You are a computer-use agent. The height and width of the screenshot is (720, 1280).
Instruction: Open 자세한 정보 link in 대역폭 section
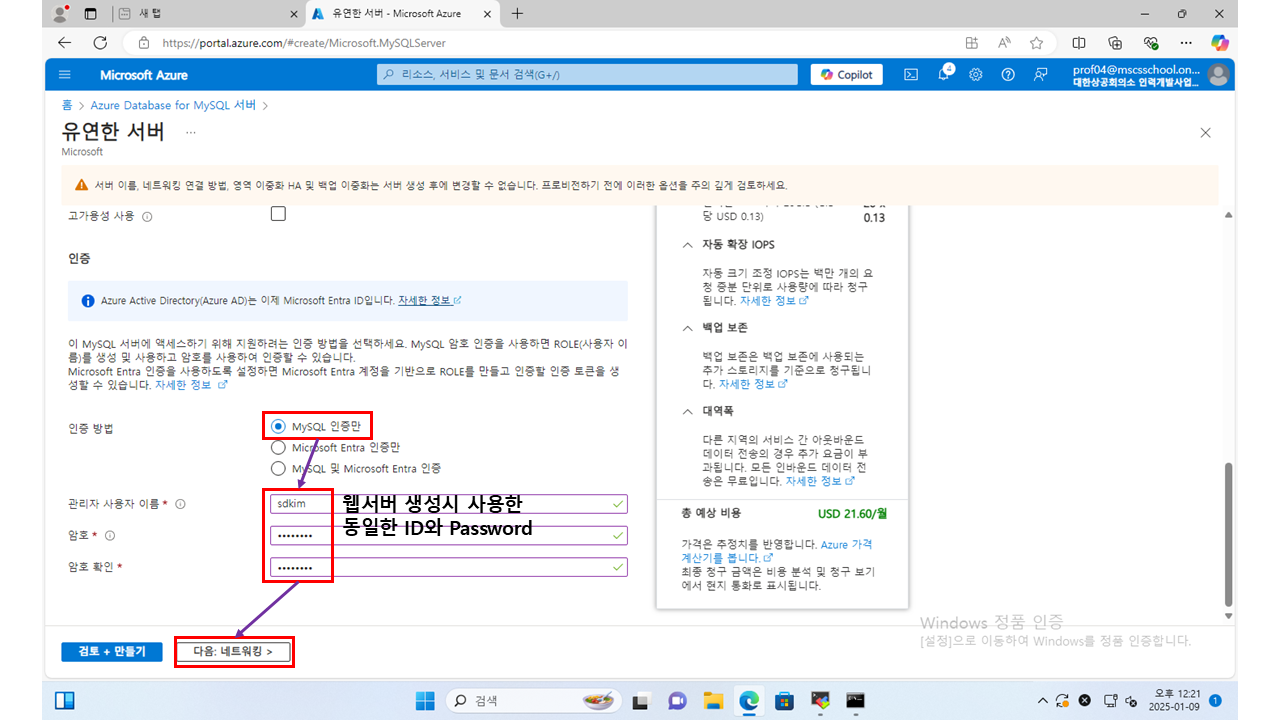820,481
